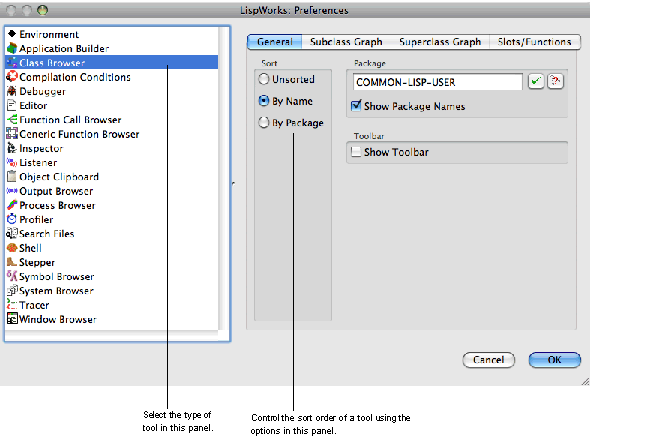
Task: Click the COMMON-LISP-USER package field
Action: coord(437,82)
